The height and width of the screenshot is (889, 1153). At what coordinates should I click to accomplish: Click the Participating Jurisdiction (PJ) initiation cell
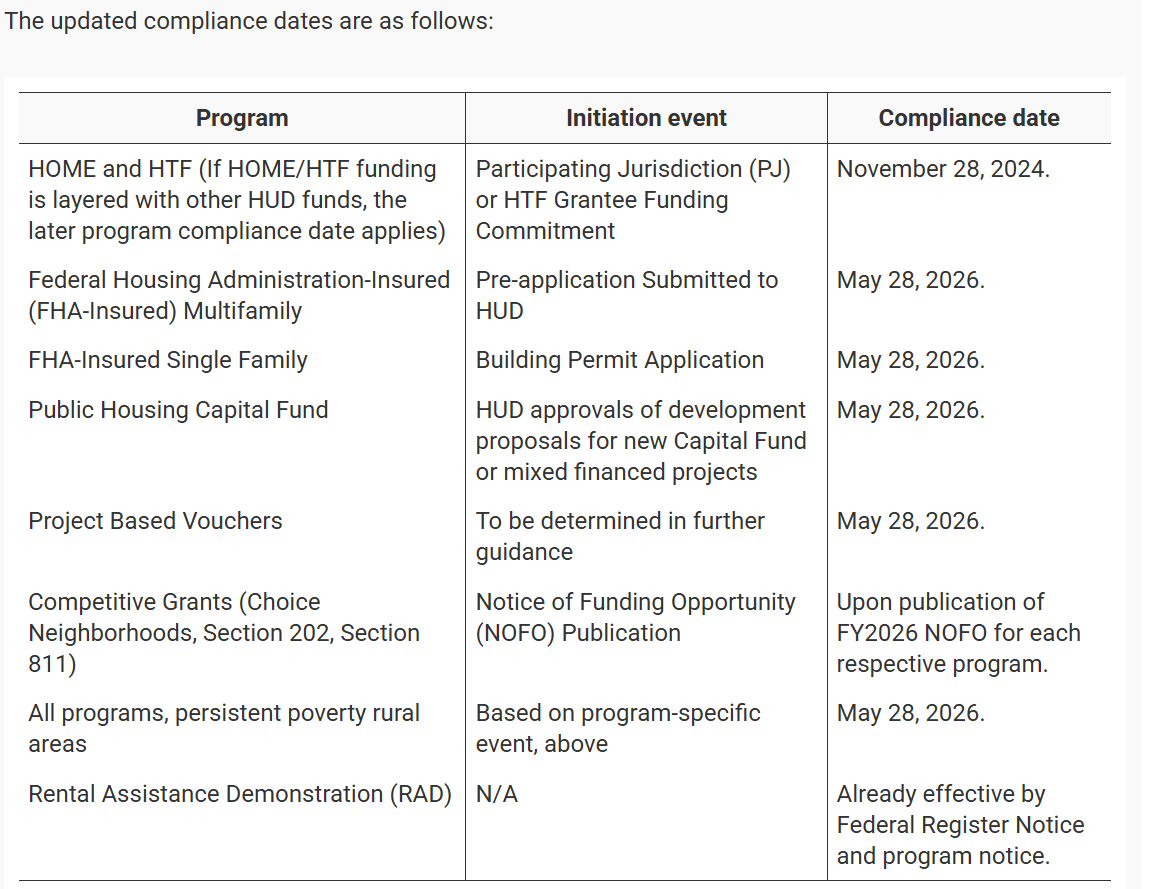633,200
